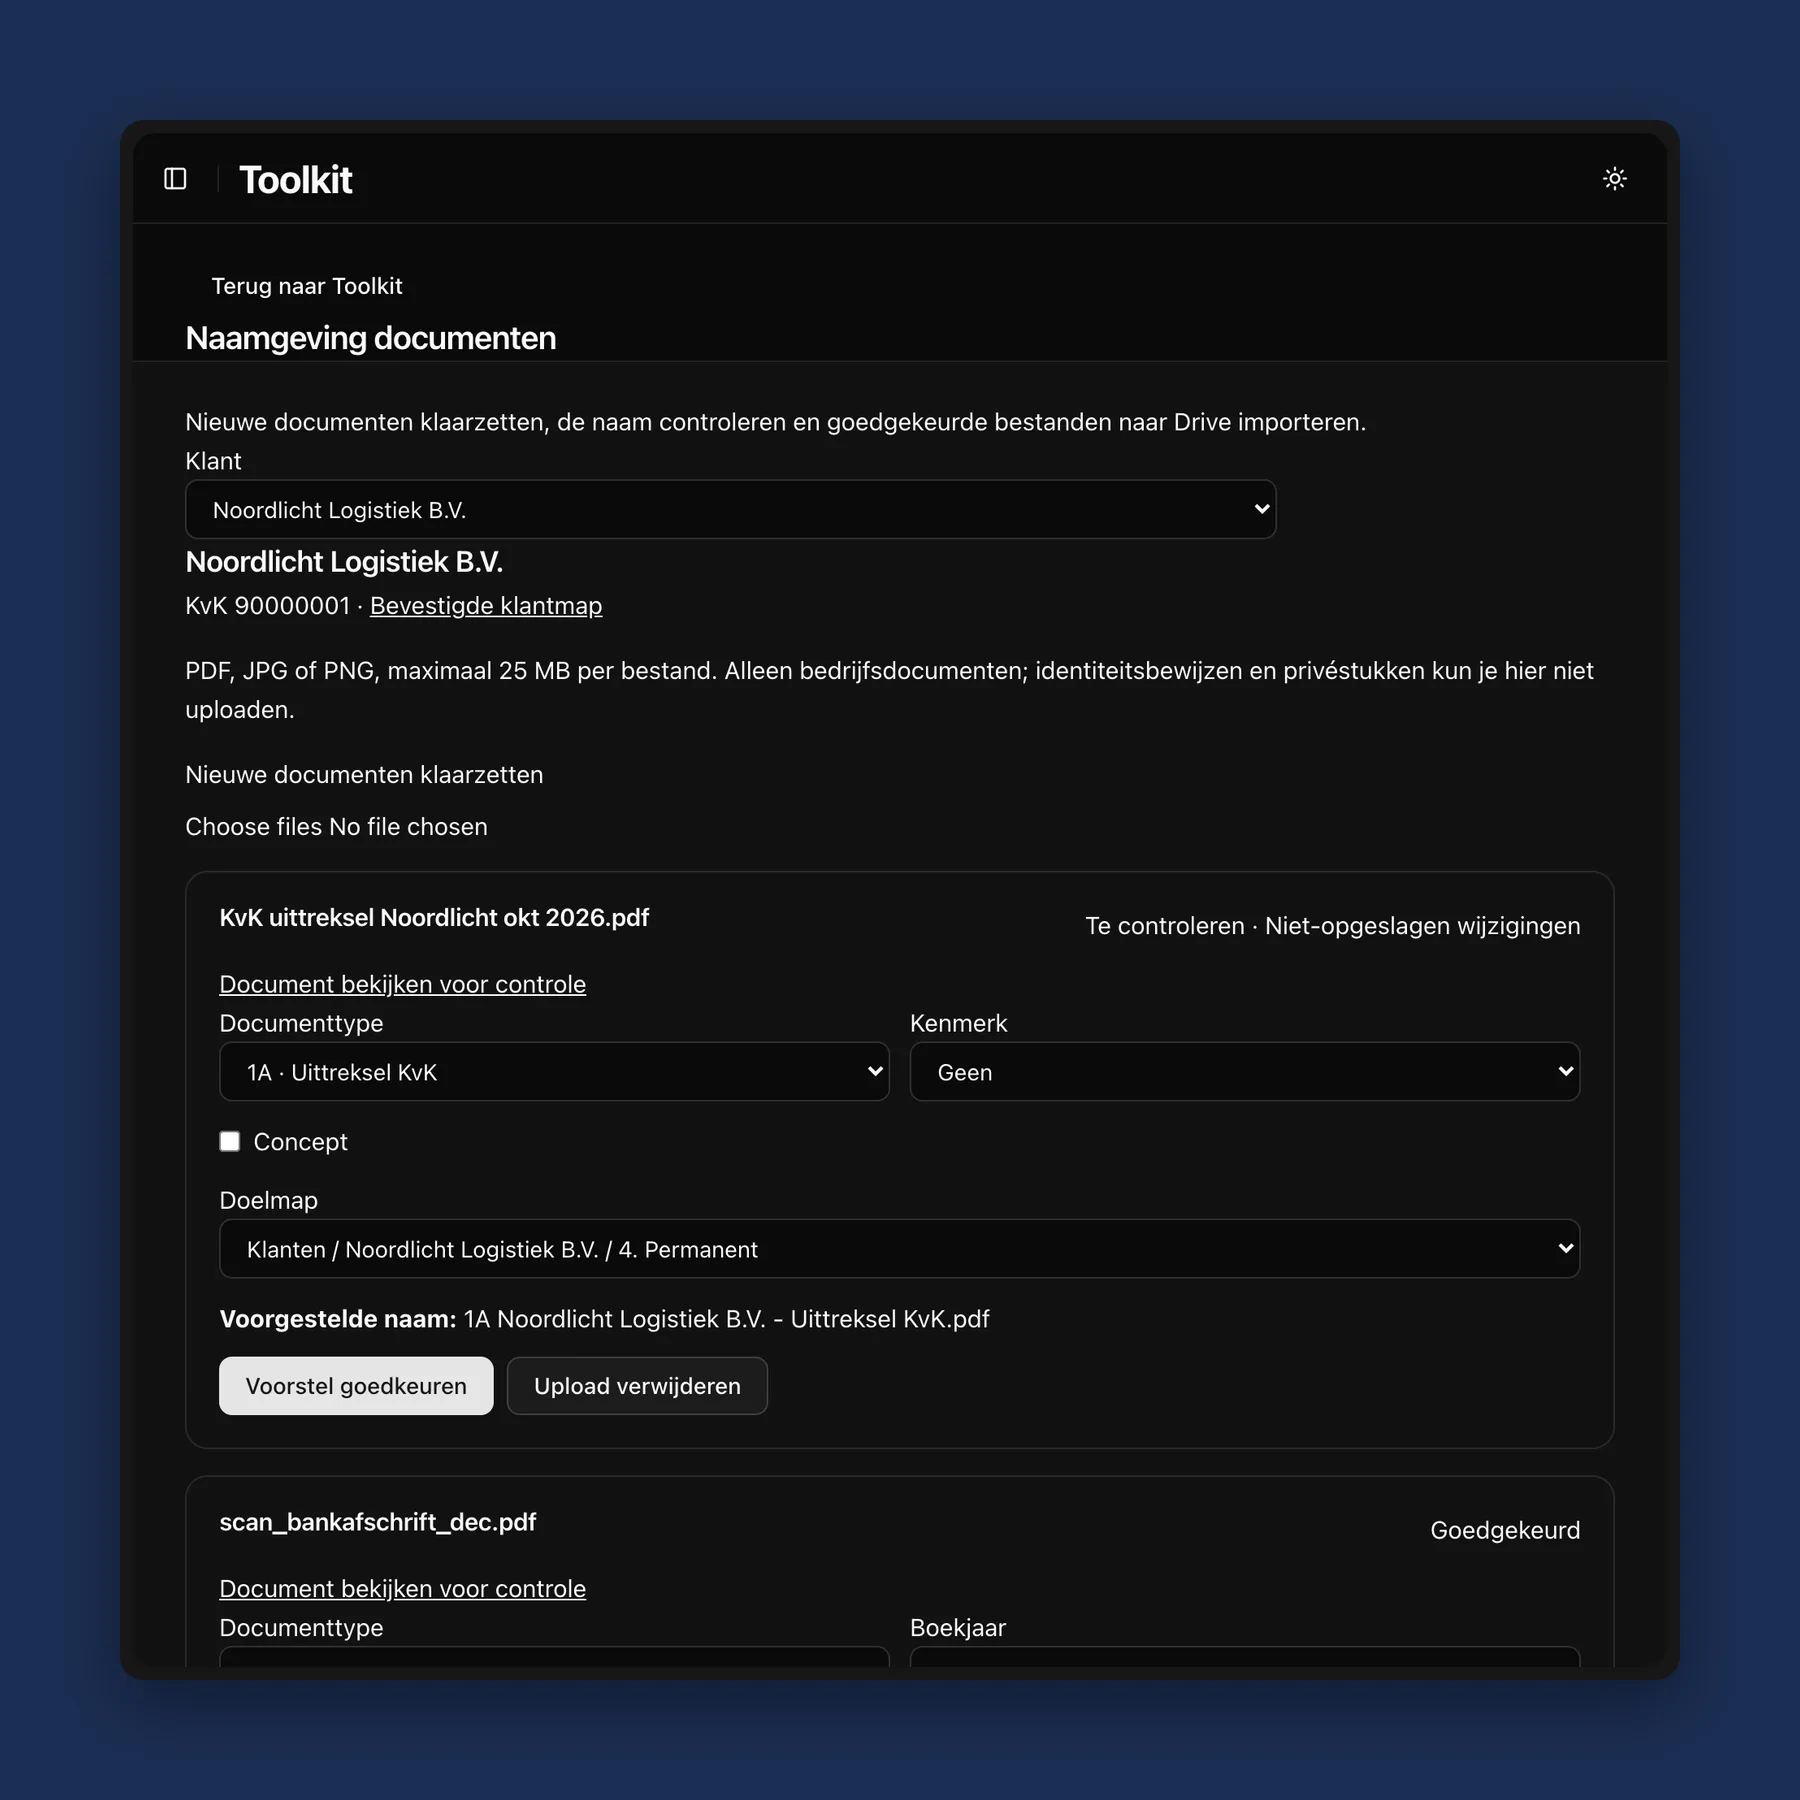Expand the Doelmap folder dropdown
Viewport: 1800px width, 1800px height.
click(899, 1249)
